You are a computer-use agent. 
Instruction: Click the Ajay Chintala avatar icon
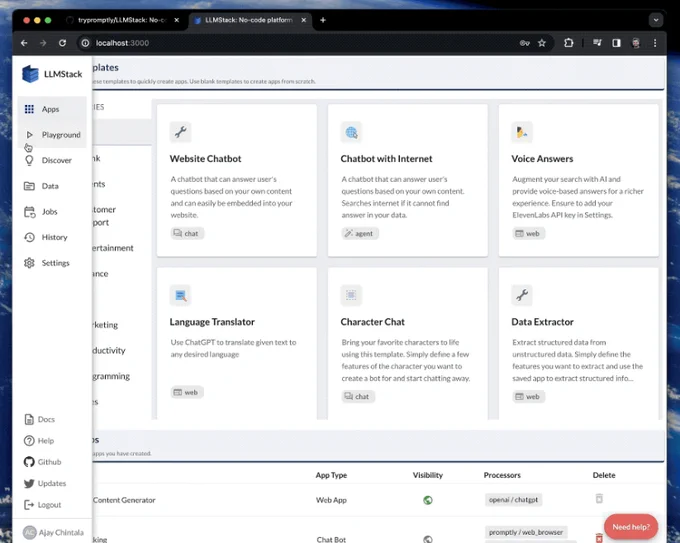coord(29,532)
